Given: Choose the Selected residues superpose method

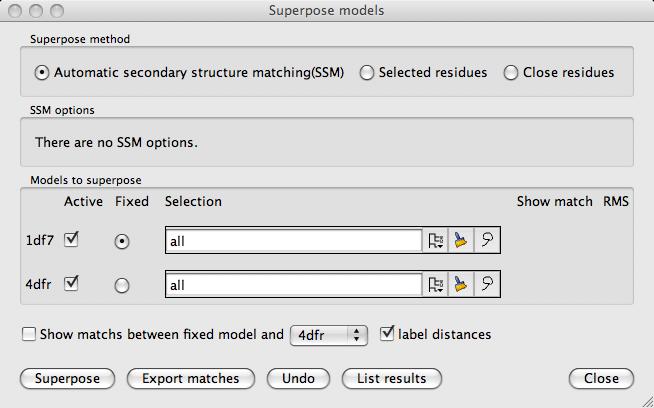Looking at the screenshot, I should pos(367,72).
